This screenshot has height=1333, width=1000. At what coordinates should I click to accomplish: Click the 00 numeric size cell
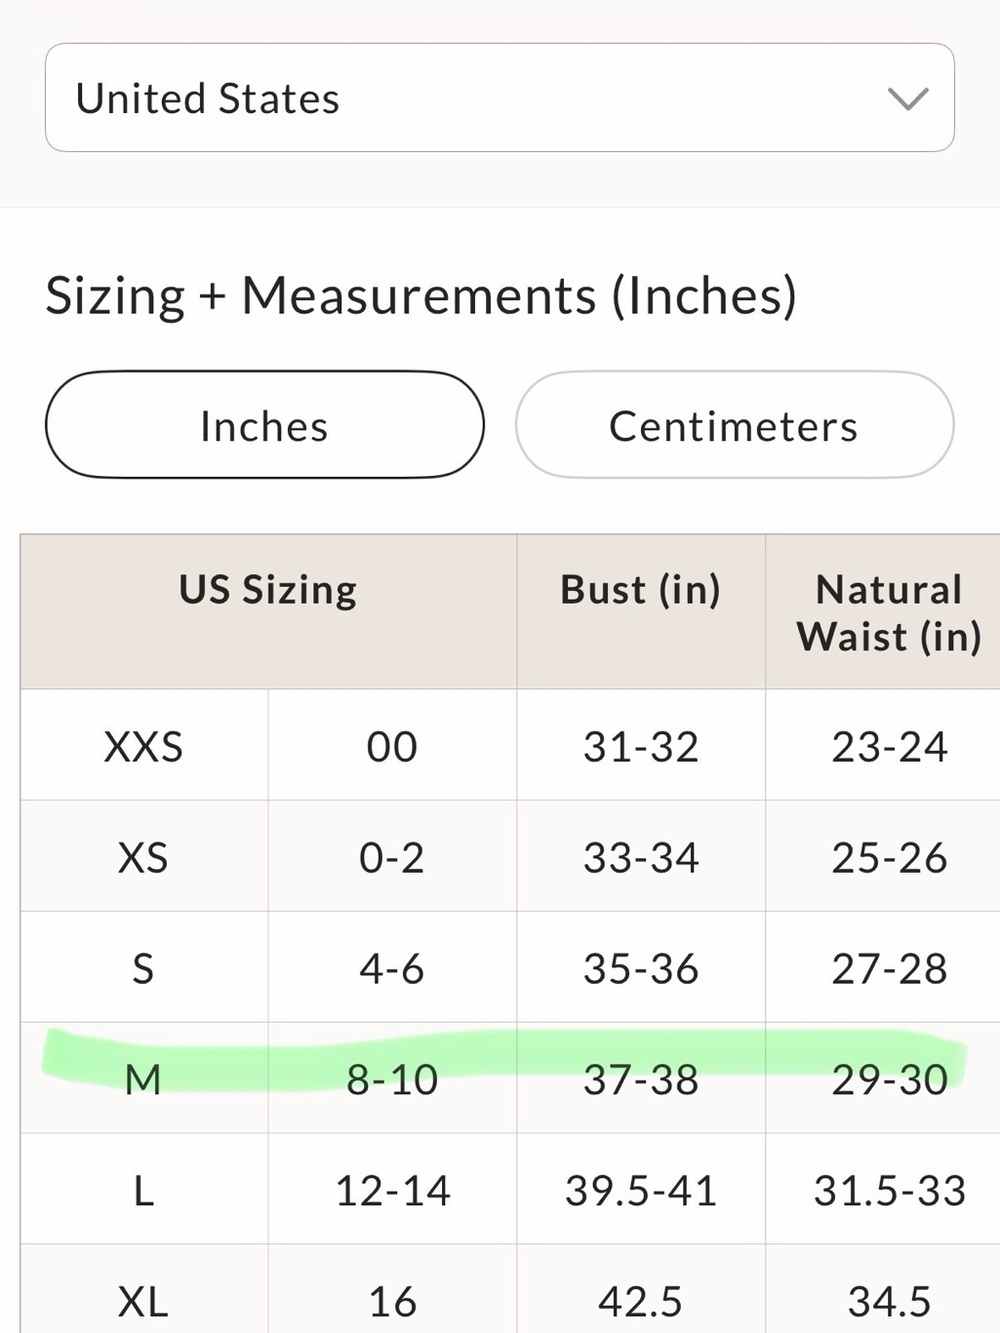click(x=392, y=746)
